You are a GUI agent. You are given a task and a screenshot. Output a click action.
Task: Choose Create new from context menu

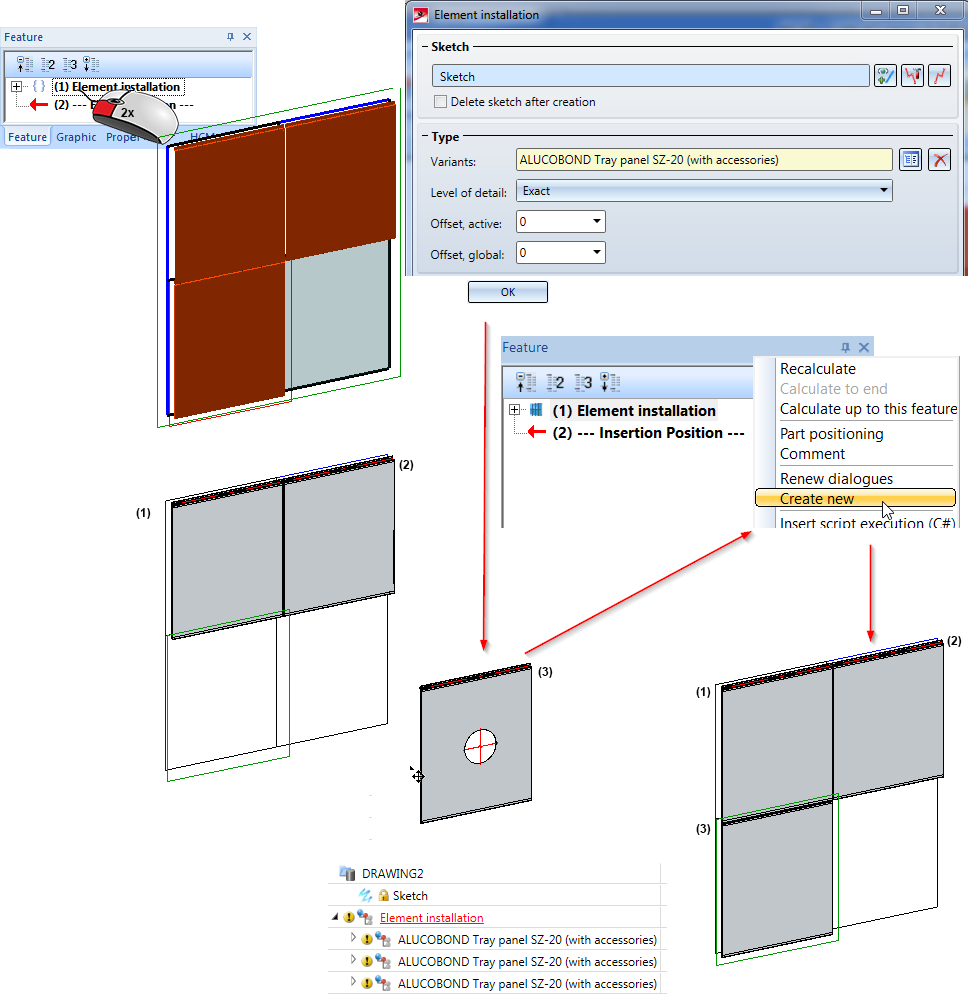pos(855,498)
